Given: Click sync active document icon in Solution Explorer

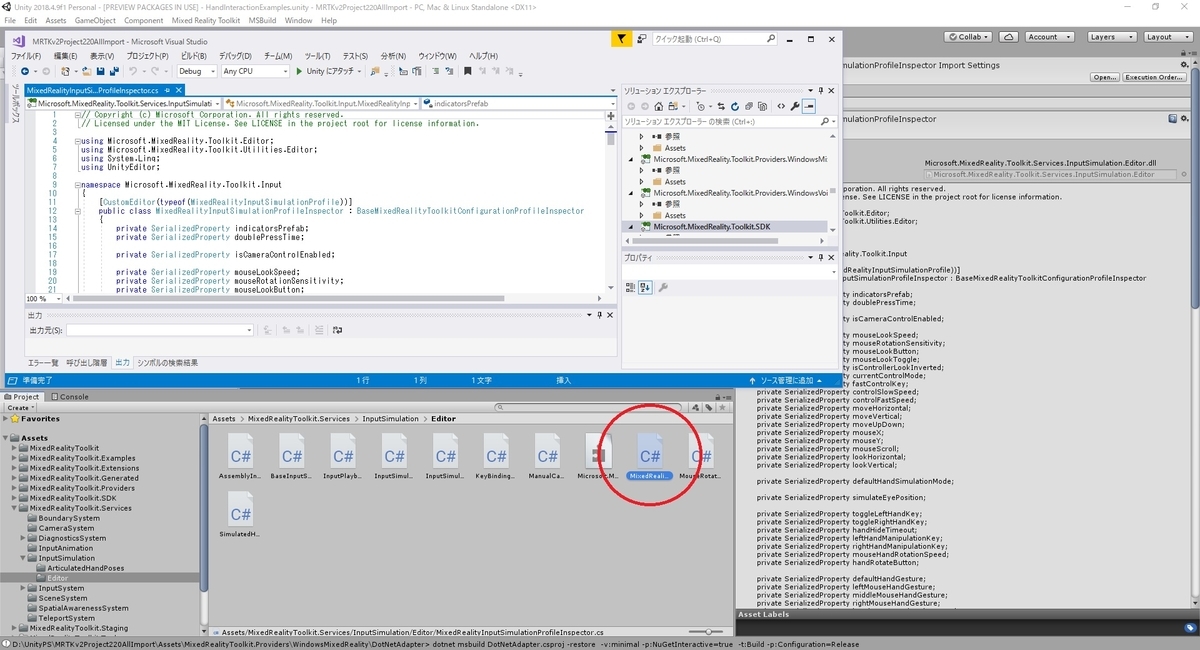Looking at the screenshot, I should (721, 106).
